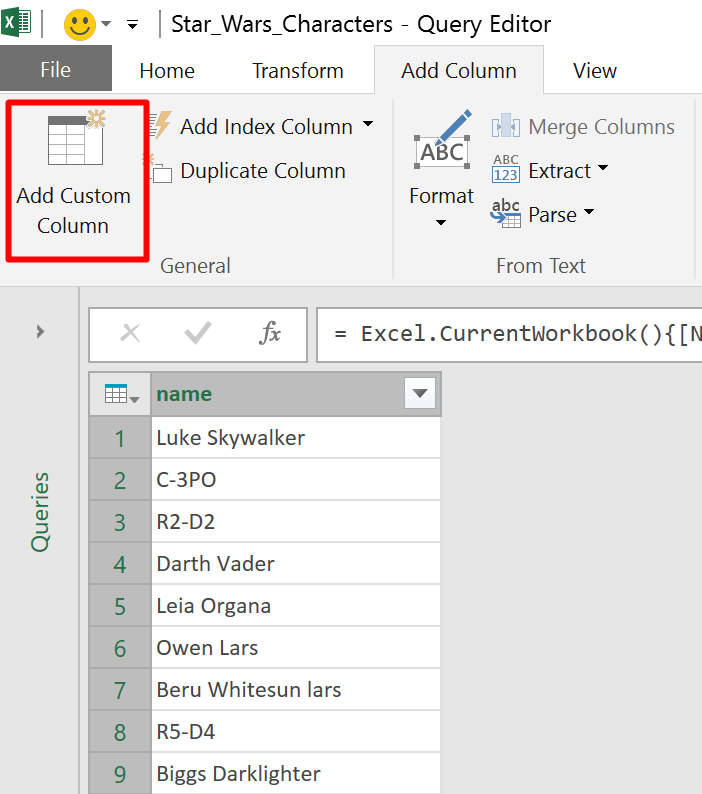The image size is (702, 794).
Task: Open the File tab
Action: pos(56,68)
